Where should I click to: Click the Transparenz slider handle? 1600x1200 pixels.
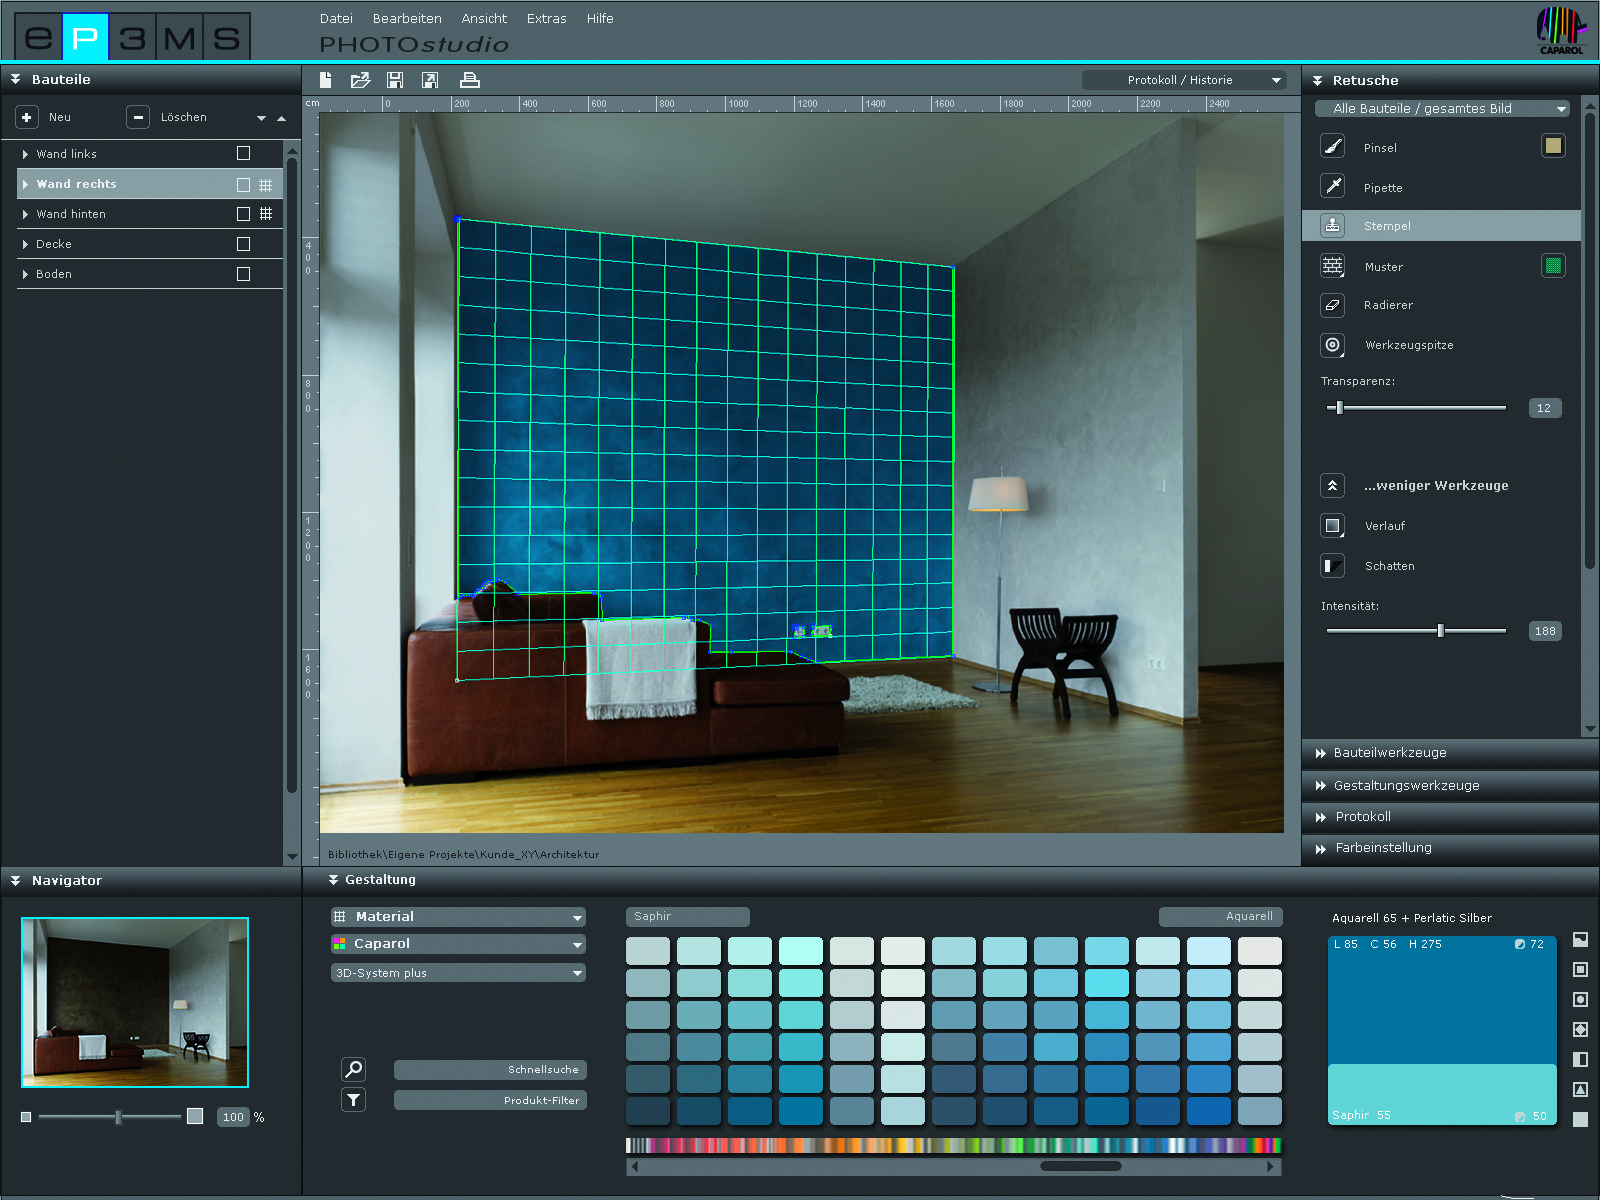(x=1339, y=408)
